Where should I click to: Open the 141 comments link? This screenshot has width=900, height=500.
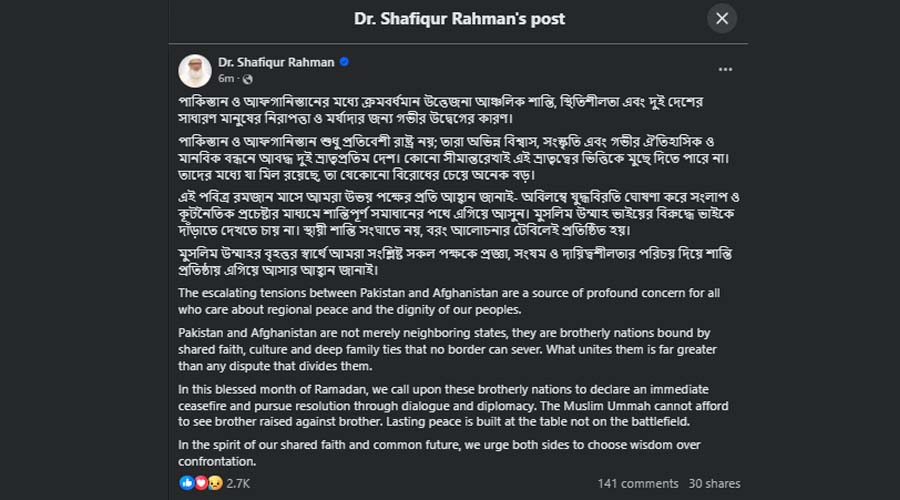tap(638, 483)
